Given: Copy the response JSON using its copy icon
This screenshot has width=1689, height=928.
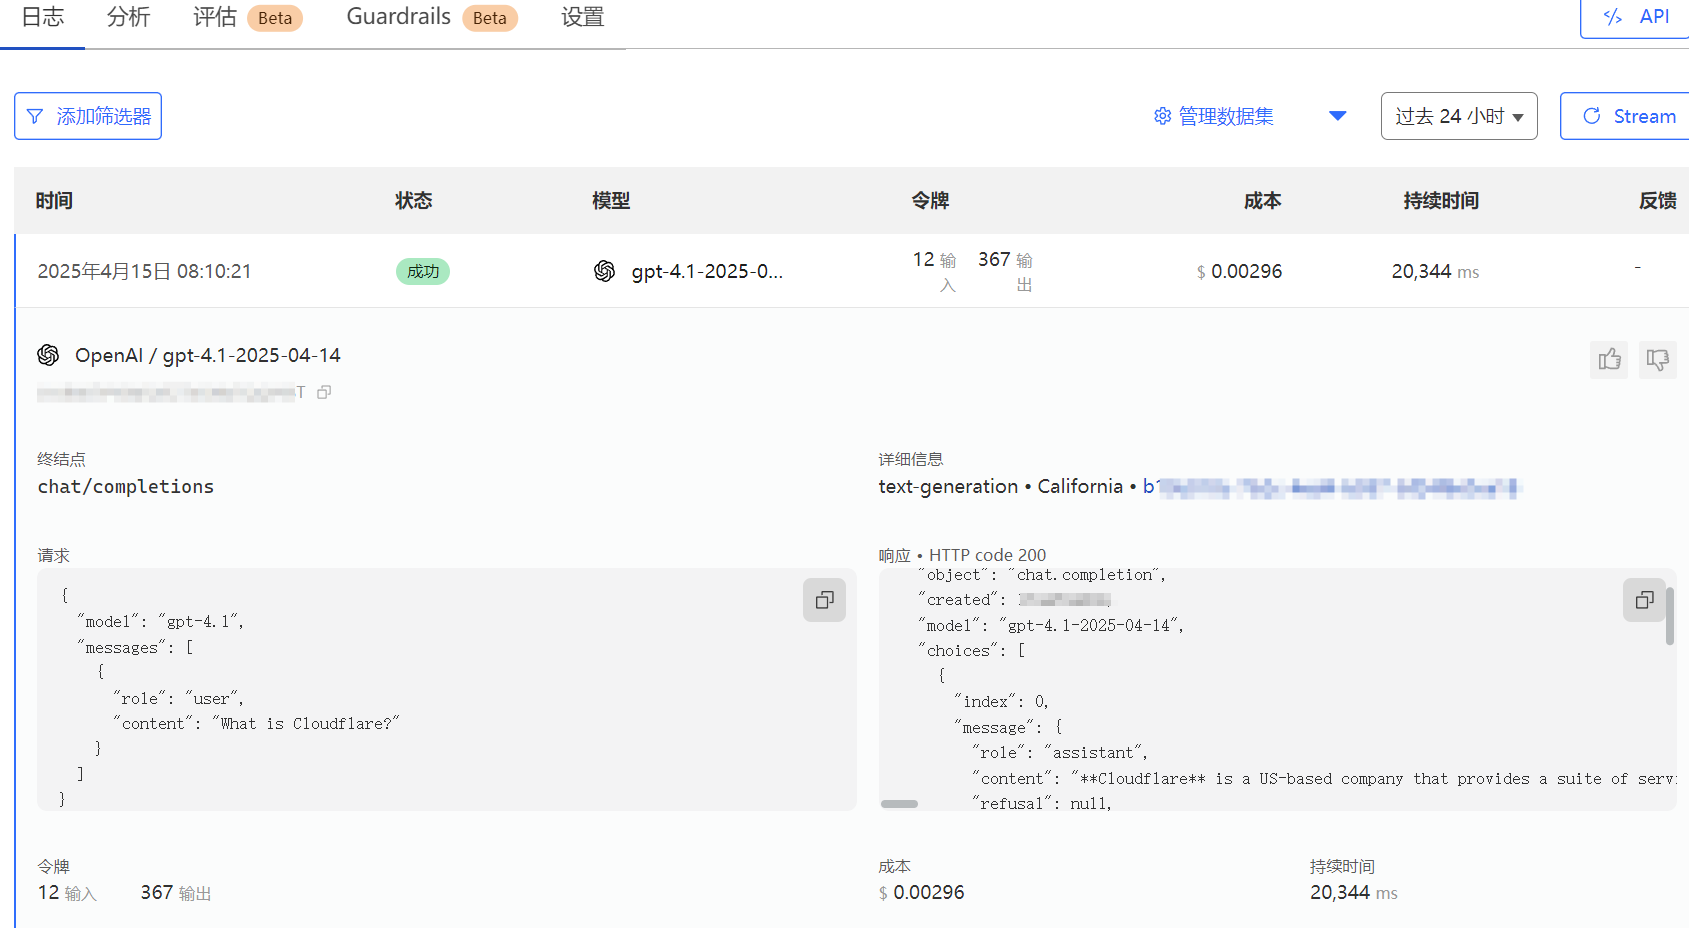Looking at the screenshot, I should click(x=1644, y=600).
